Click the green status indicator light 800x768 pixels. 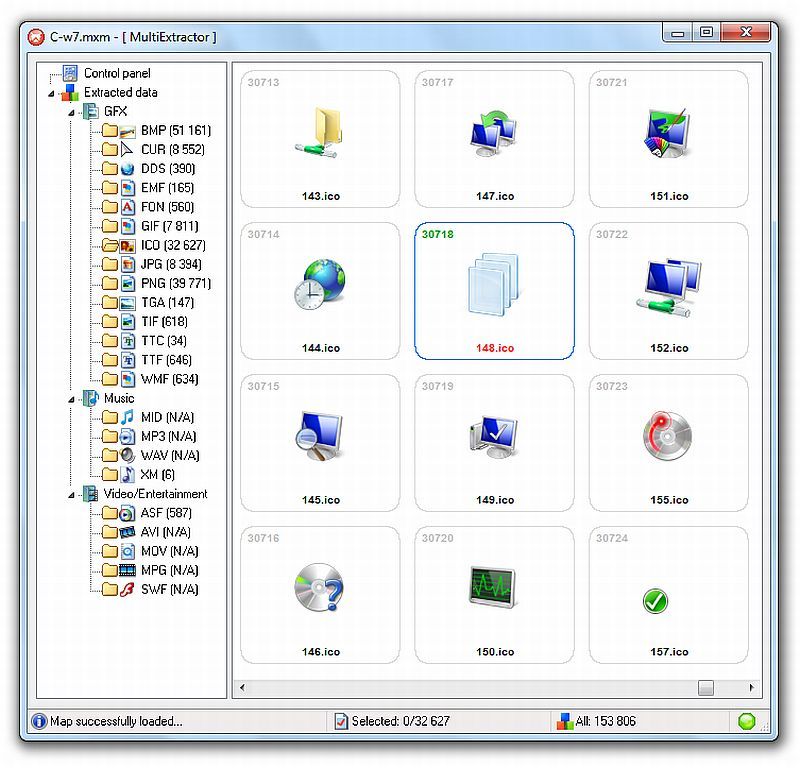[x=746, y=721]
